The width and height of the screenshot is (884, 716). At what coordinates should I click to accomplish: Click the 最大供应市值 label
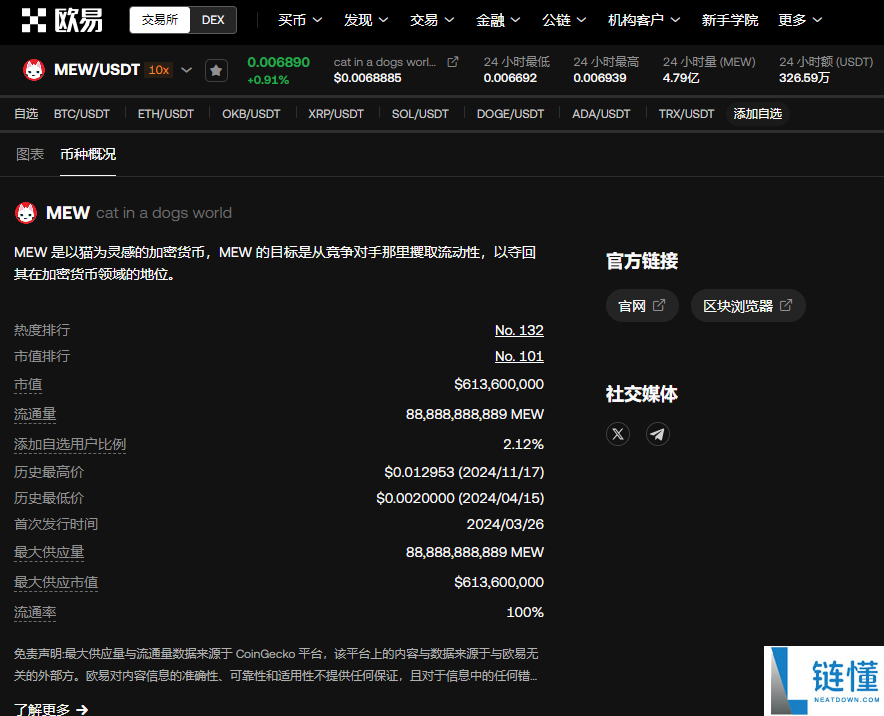(56, 582)
